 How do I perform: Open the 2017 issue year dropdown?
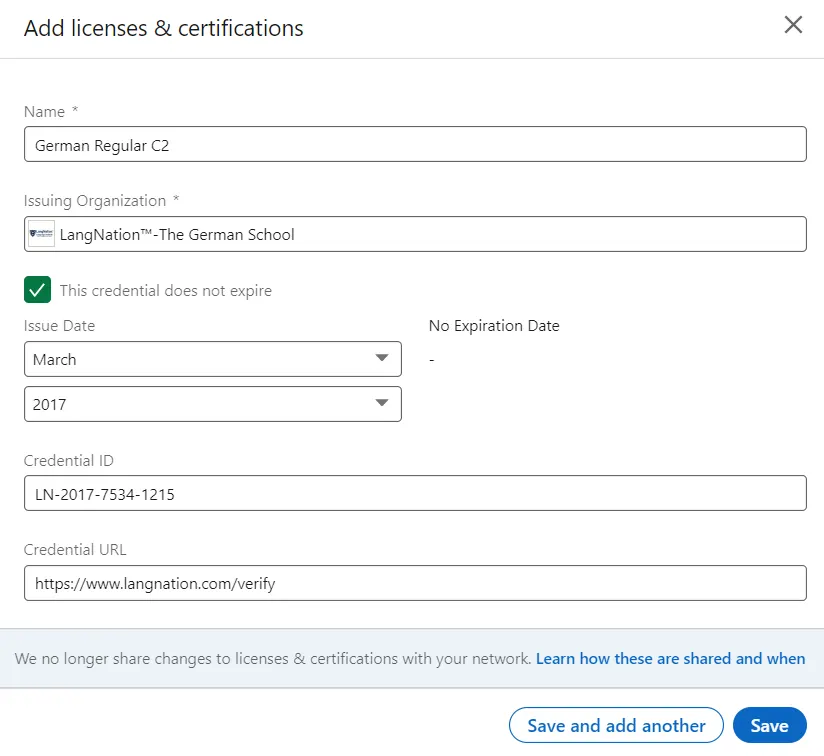coord(213,404)
